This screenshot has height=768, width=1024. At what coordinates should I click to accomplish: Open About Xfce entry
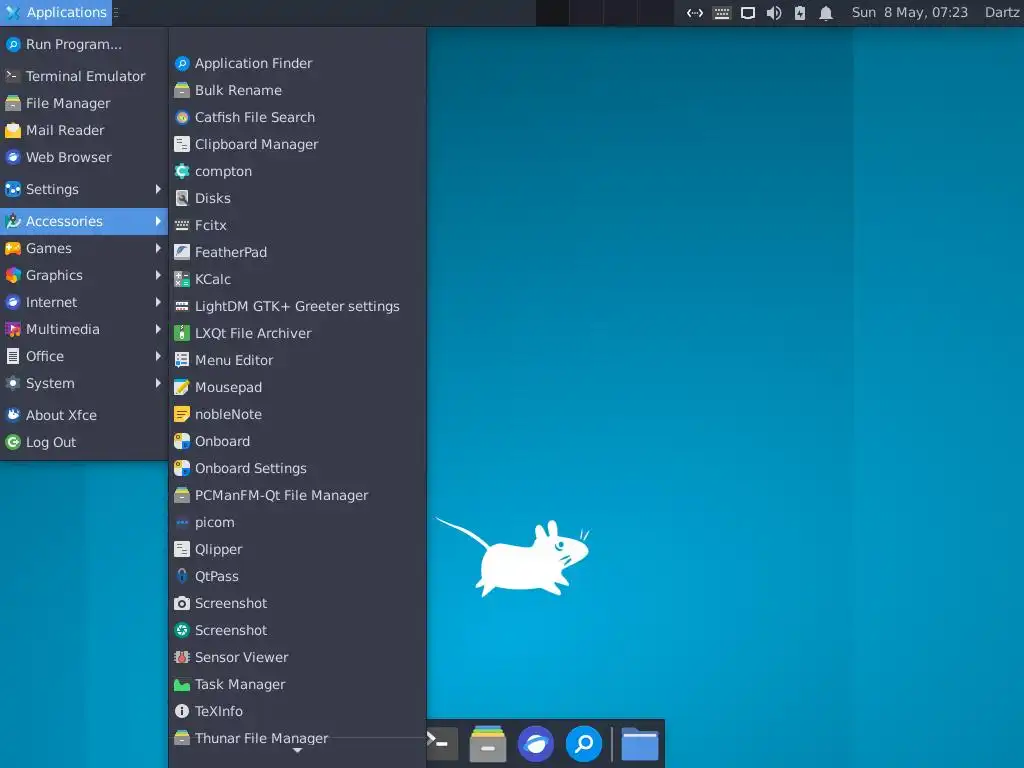pos(84,415)
